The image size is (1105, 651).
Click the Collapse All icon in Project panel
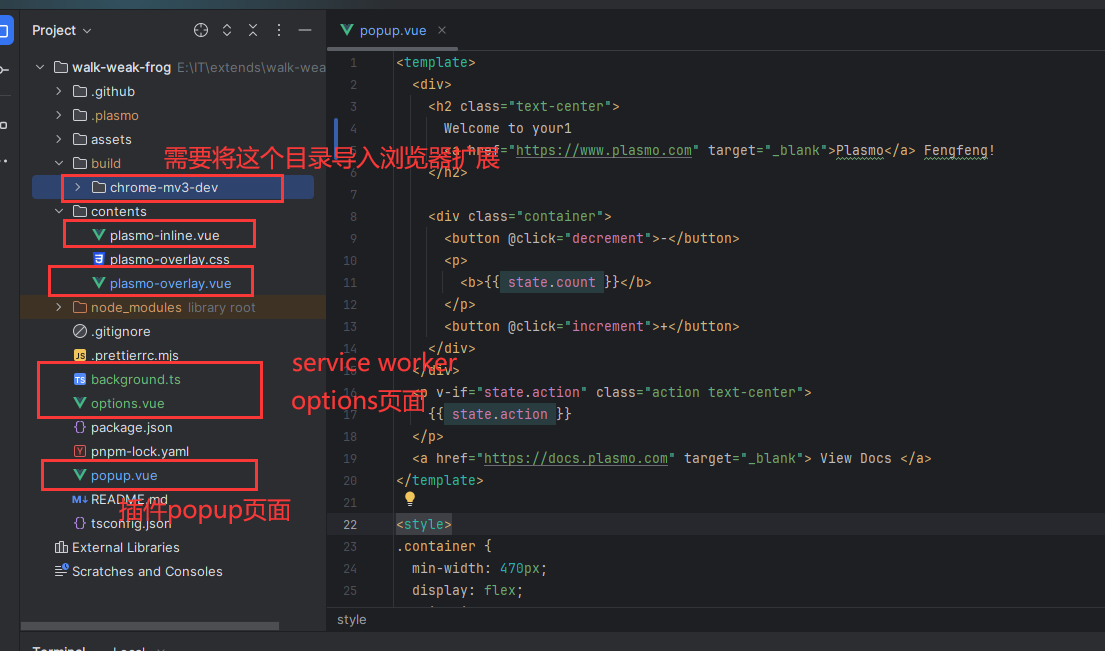point(253,31)
